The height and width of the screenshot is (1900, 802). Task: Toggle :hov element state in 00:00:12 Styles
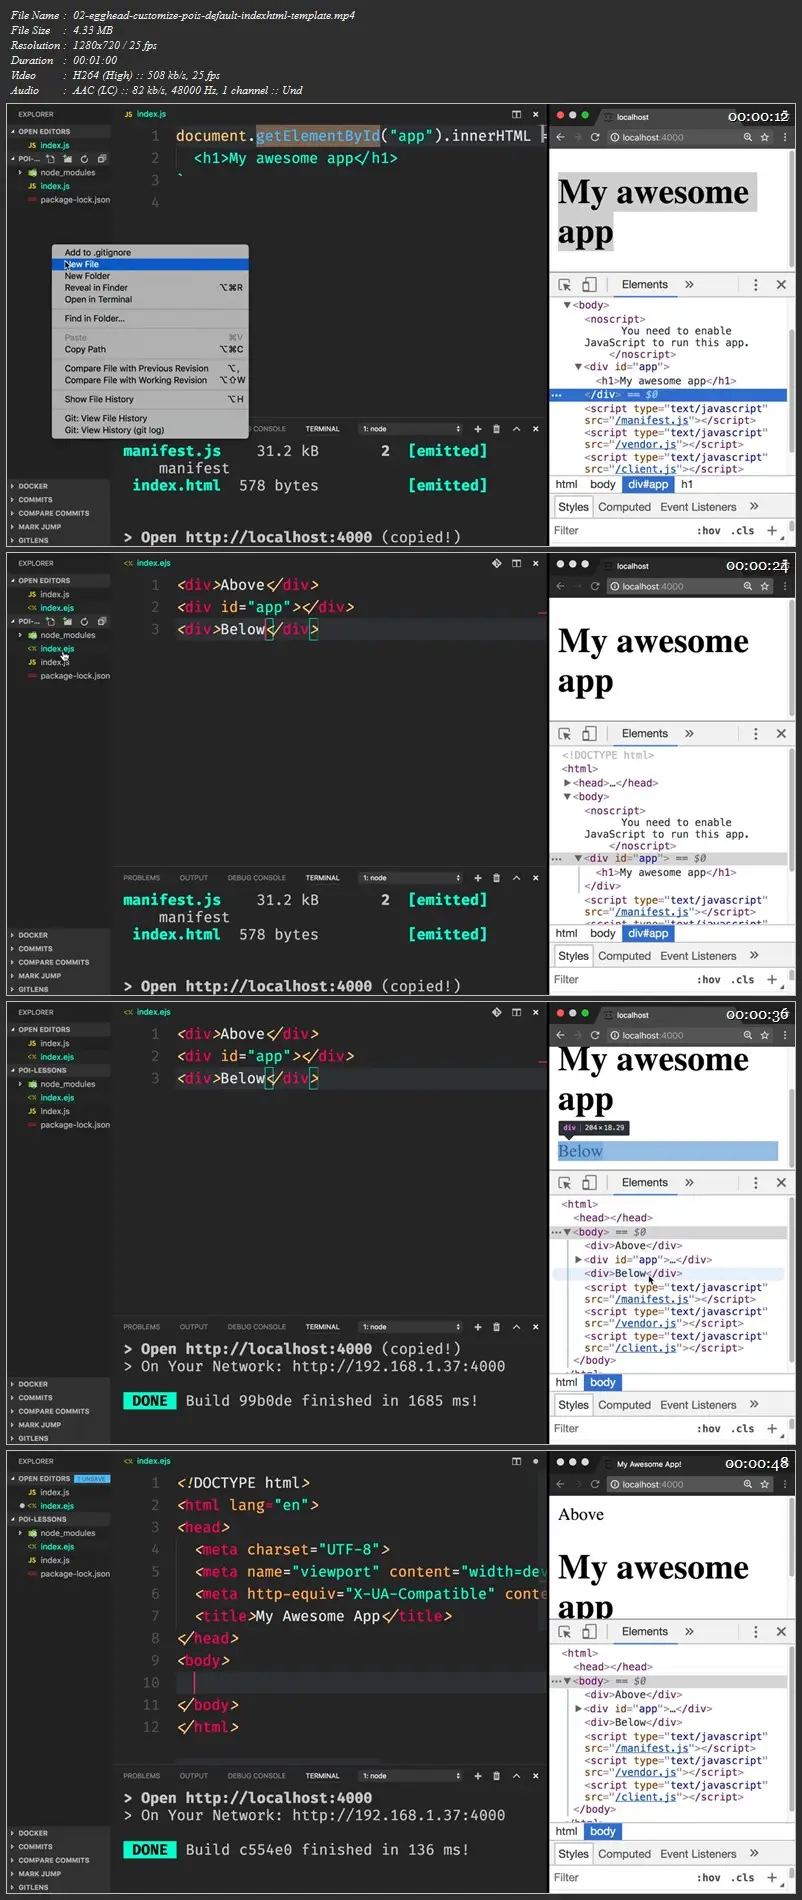pos(708,531)
